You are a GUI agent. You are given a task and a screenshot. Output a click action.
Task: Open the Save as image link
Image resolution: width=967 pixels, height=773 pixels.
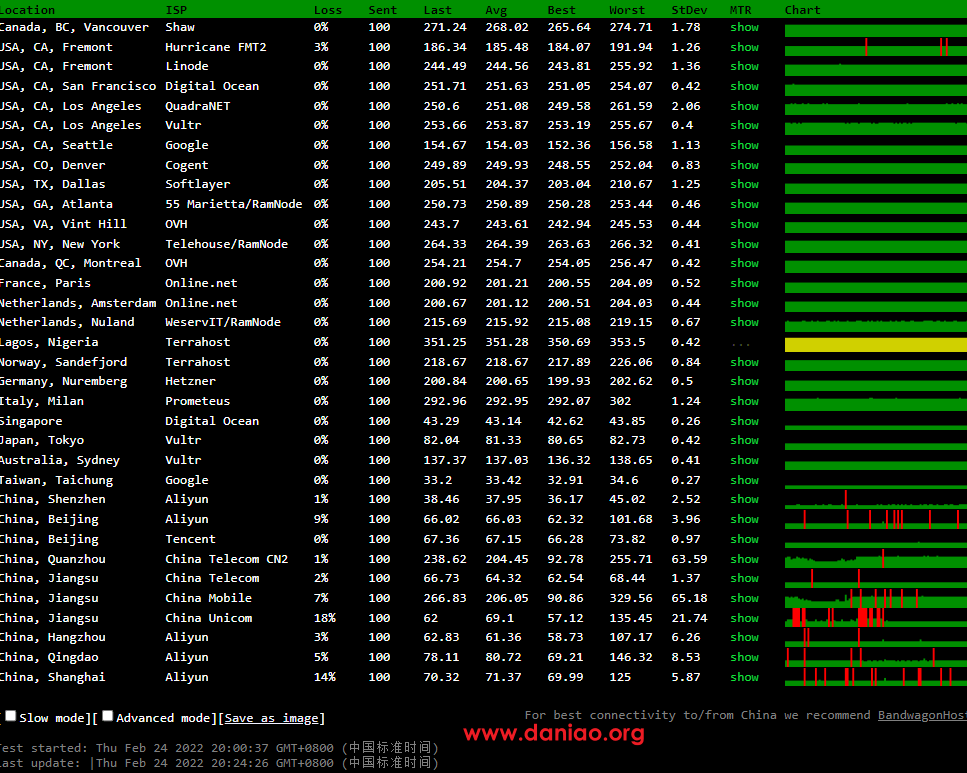(x=271, y=718)
